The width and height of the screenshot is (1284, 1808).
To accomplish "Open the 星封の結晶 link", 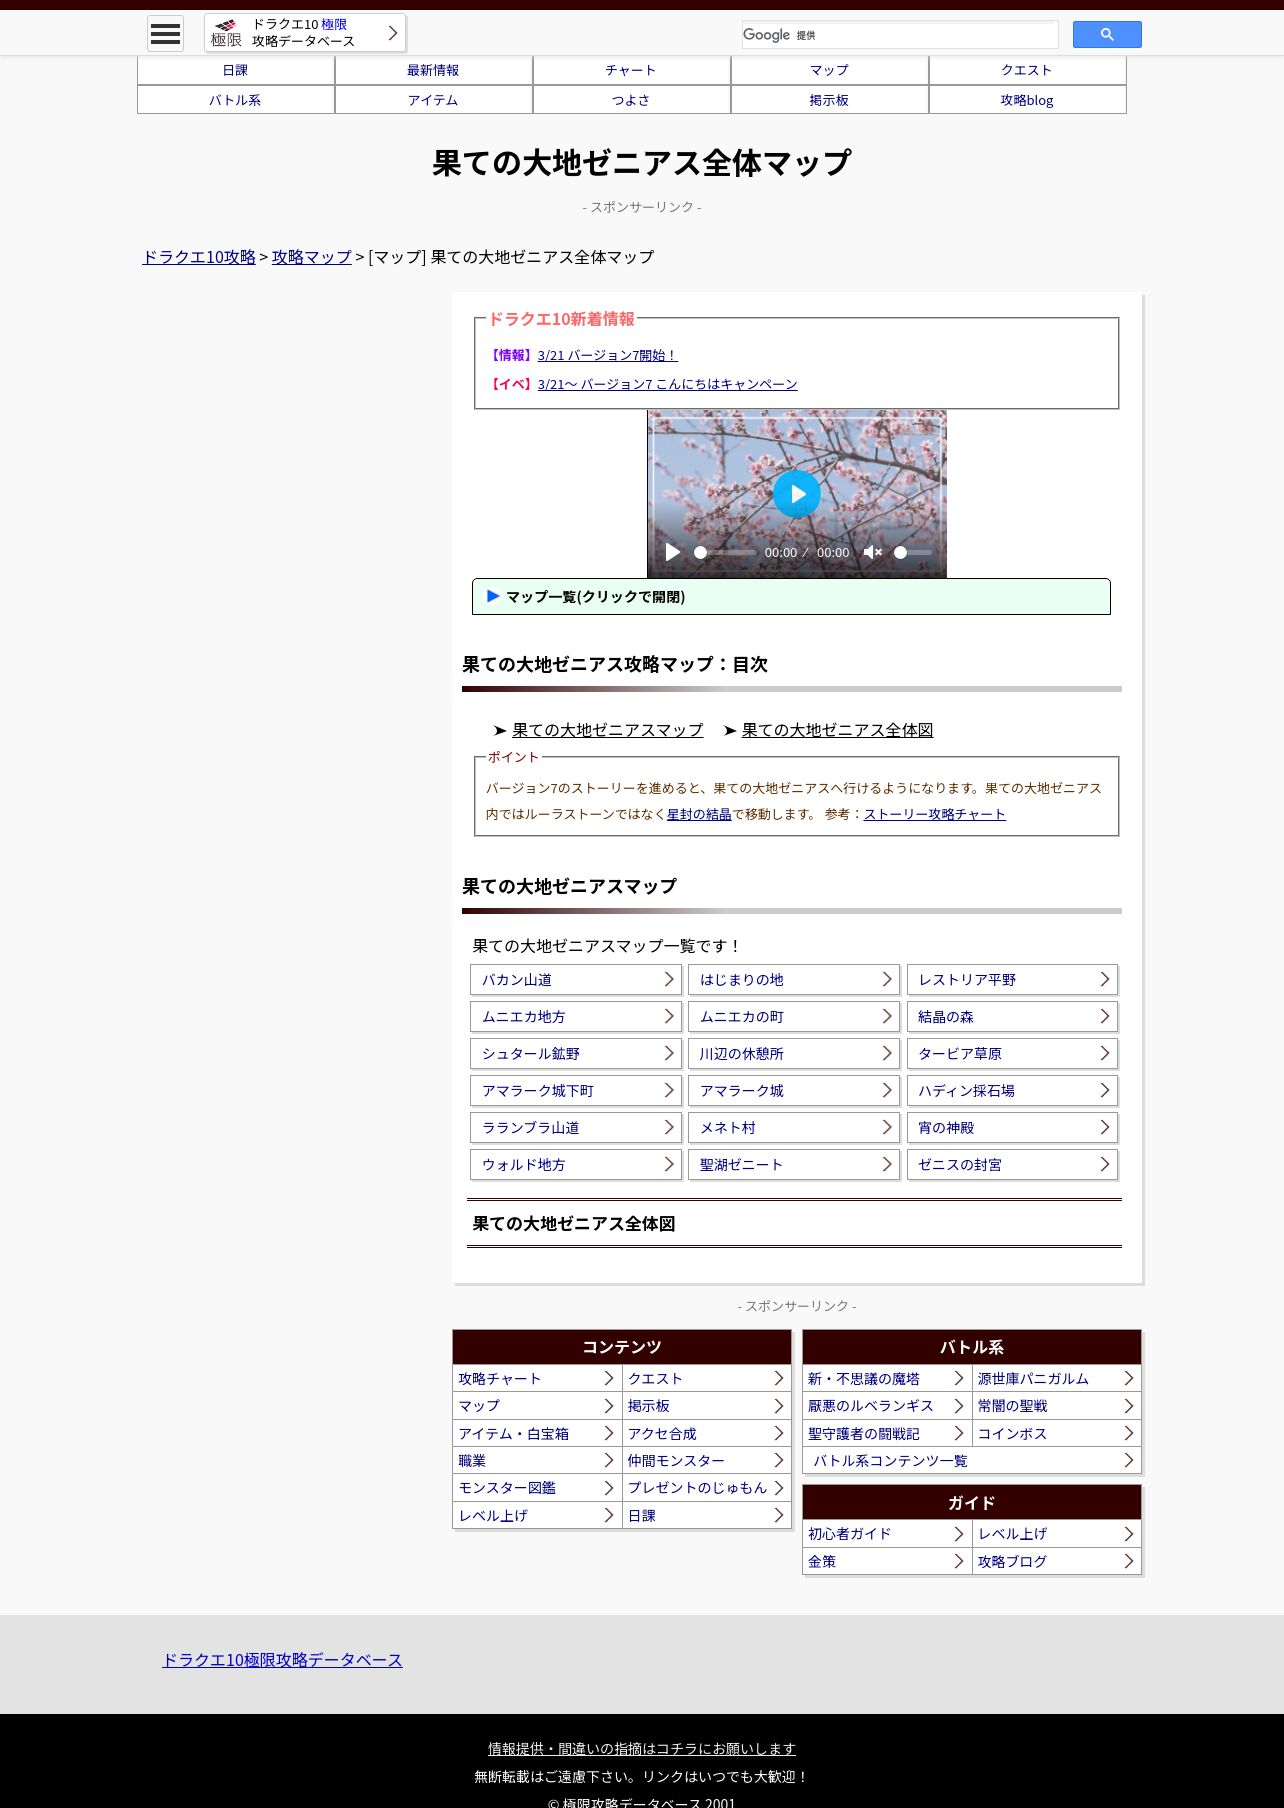I will click(699, 814).
